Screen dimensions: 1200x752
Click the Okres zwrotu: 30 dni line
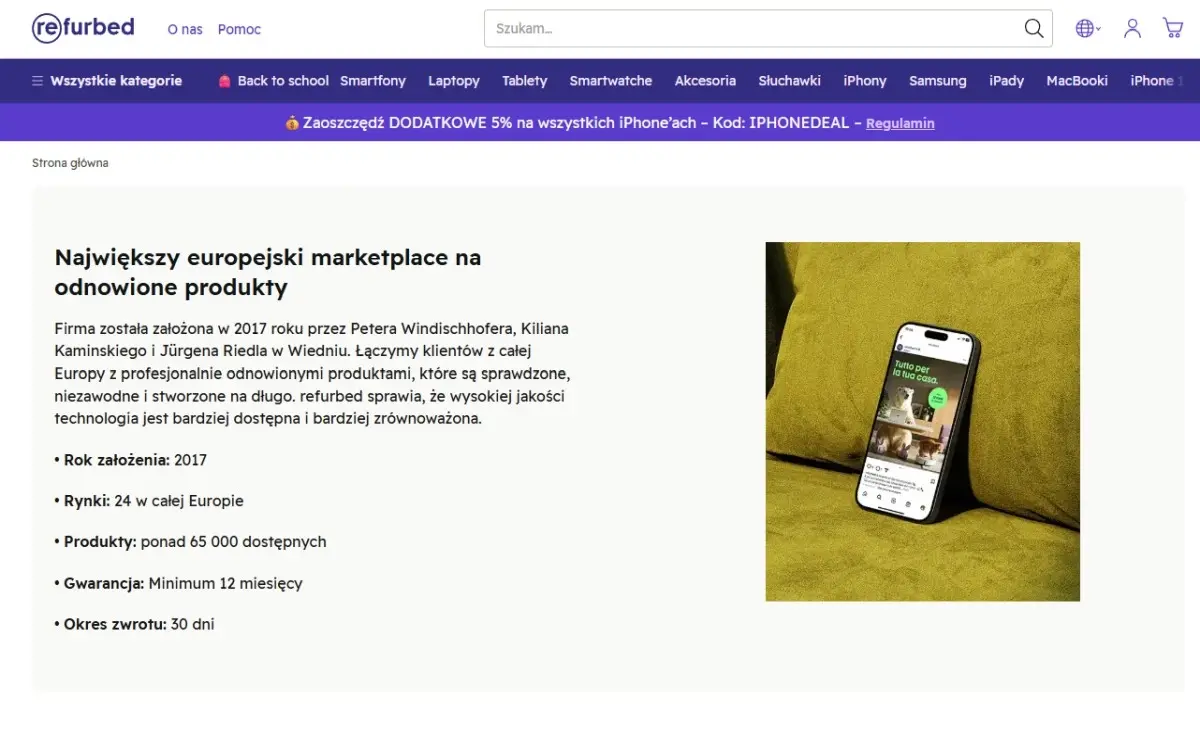134,624
